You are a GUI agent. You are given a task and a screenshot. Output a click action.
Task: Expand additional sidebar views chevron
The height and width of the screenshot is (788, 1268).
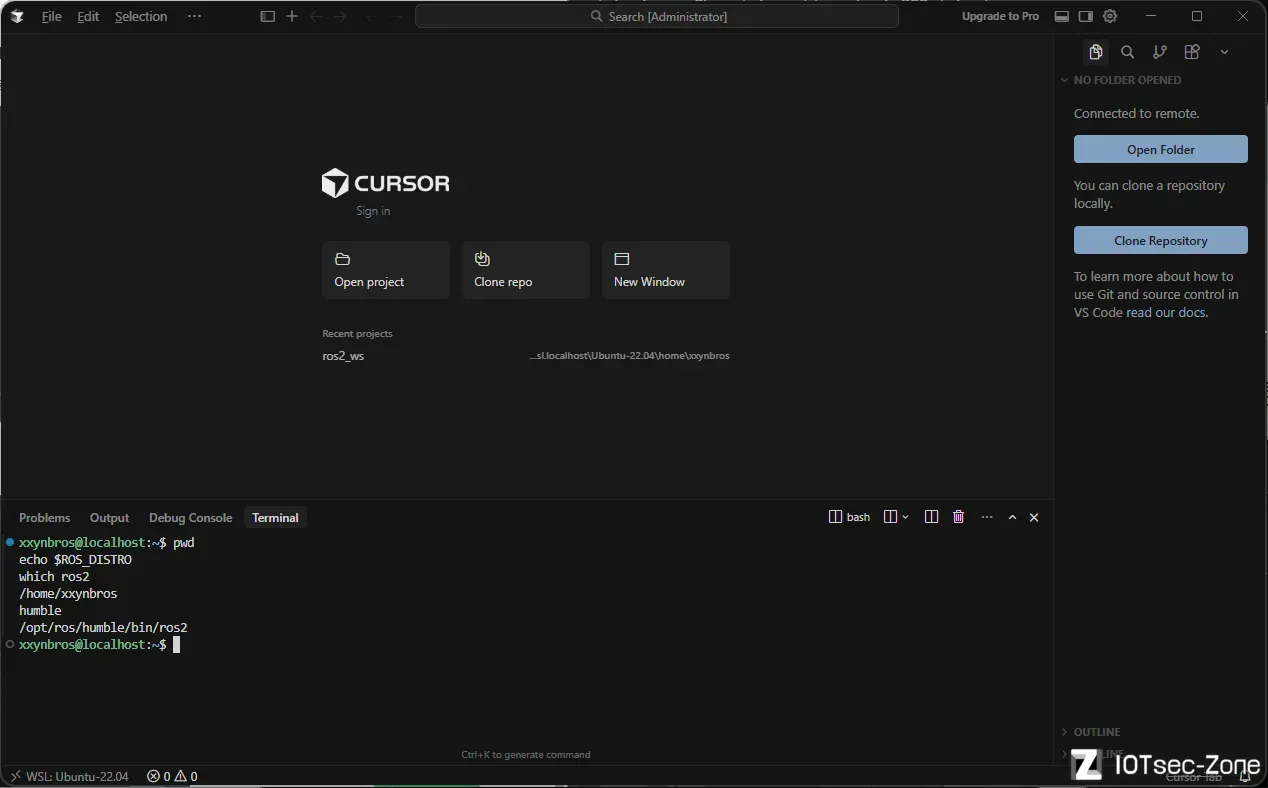(x=1224, y=52)
